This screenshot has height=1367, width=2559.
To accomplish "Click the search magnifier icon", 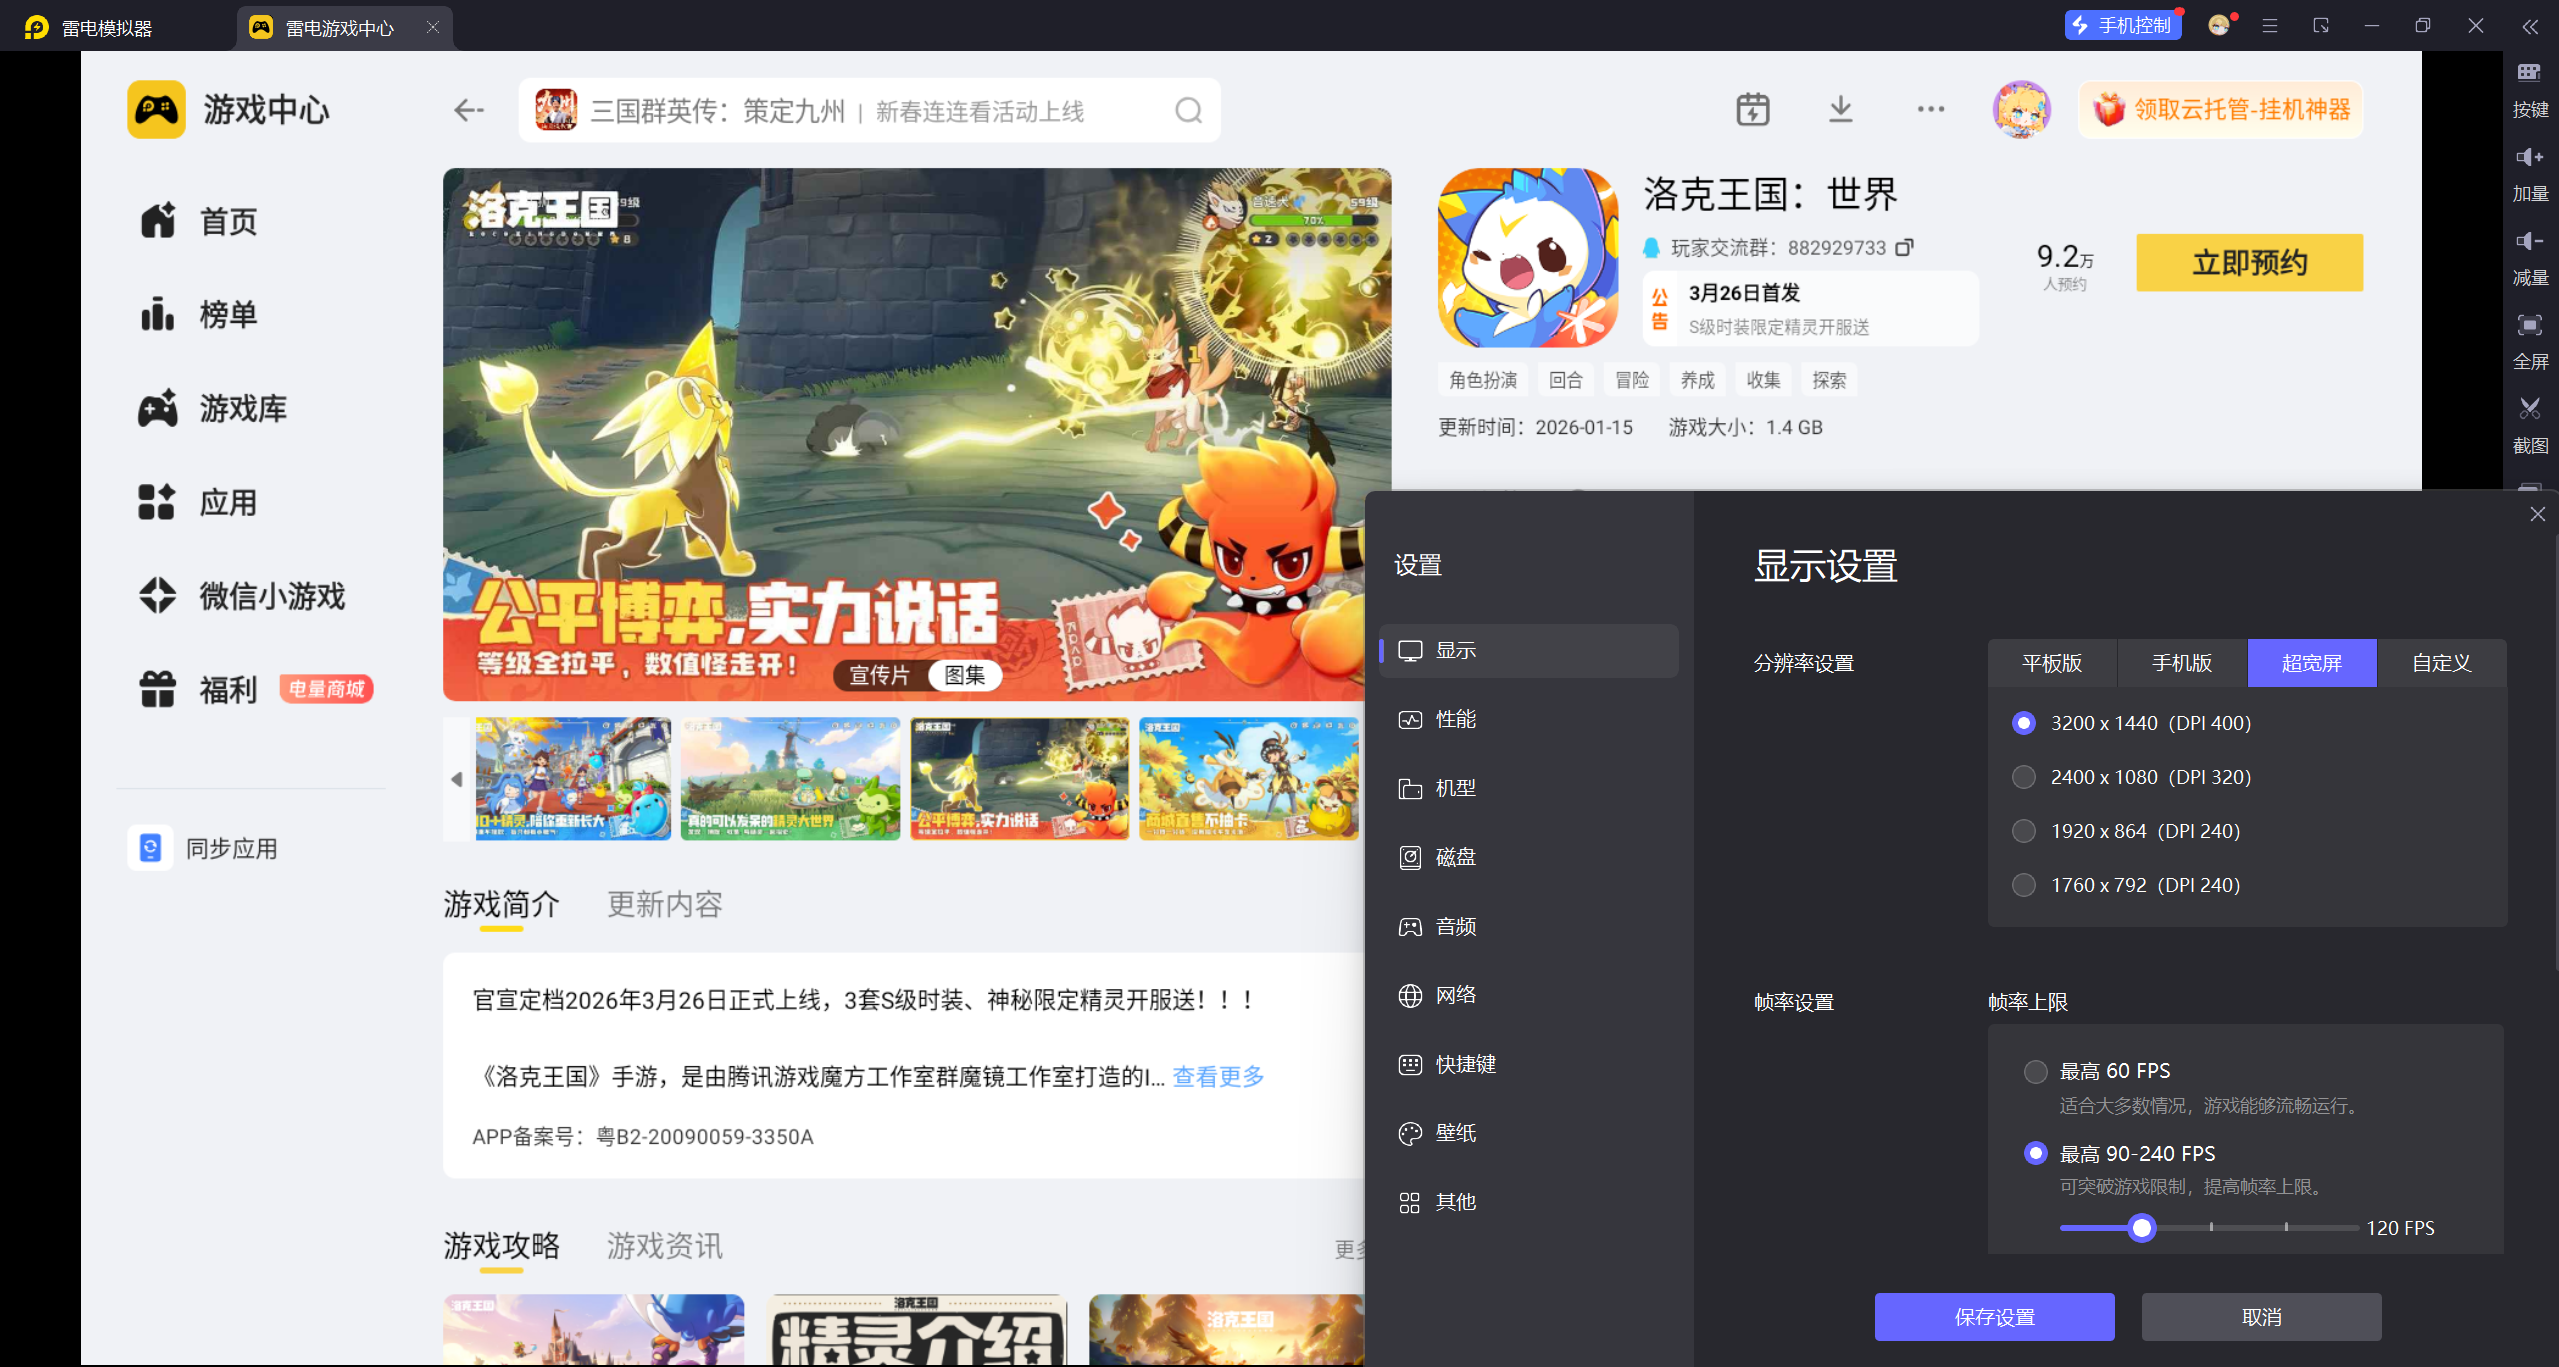I will [1188, 110].
